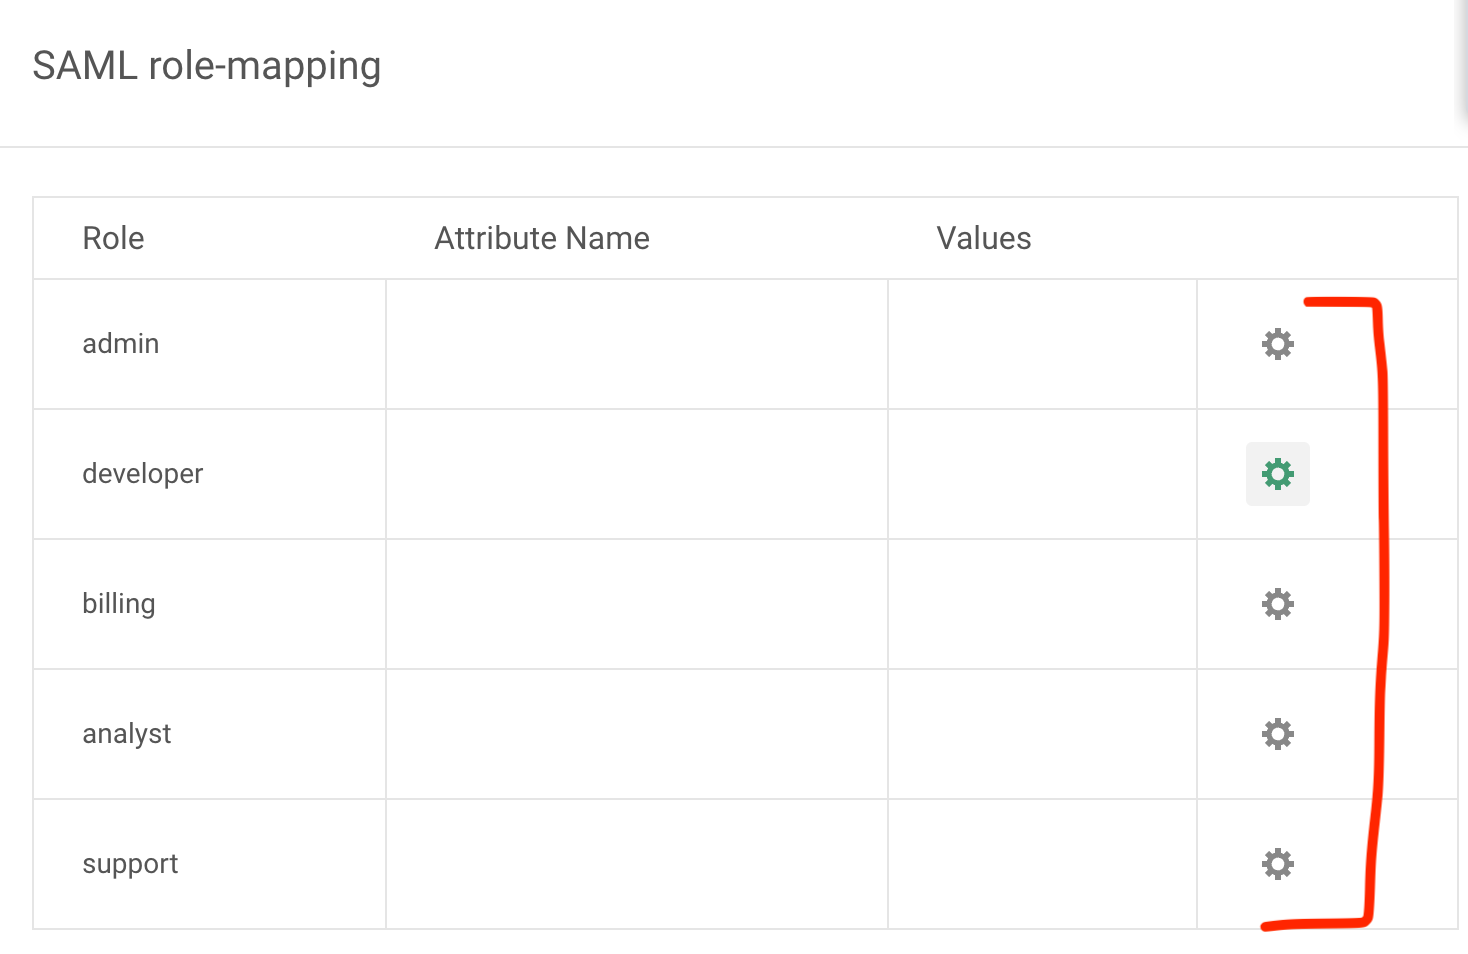The height and width of the screenshot is (954, 1468).
Task: Open the gear settings for support role
Action: (1277, 864)
